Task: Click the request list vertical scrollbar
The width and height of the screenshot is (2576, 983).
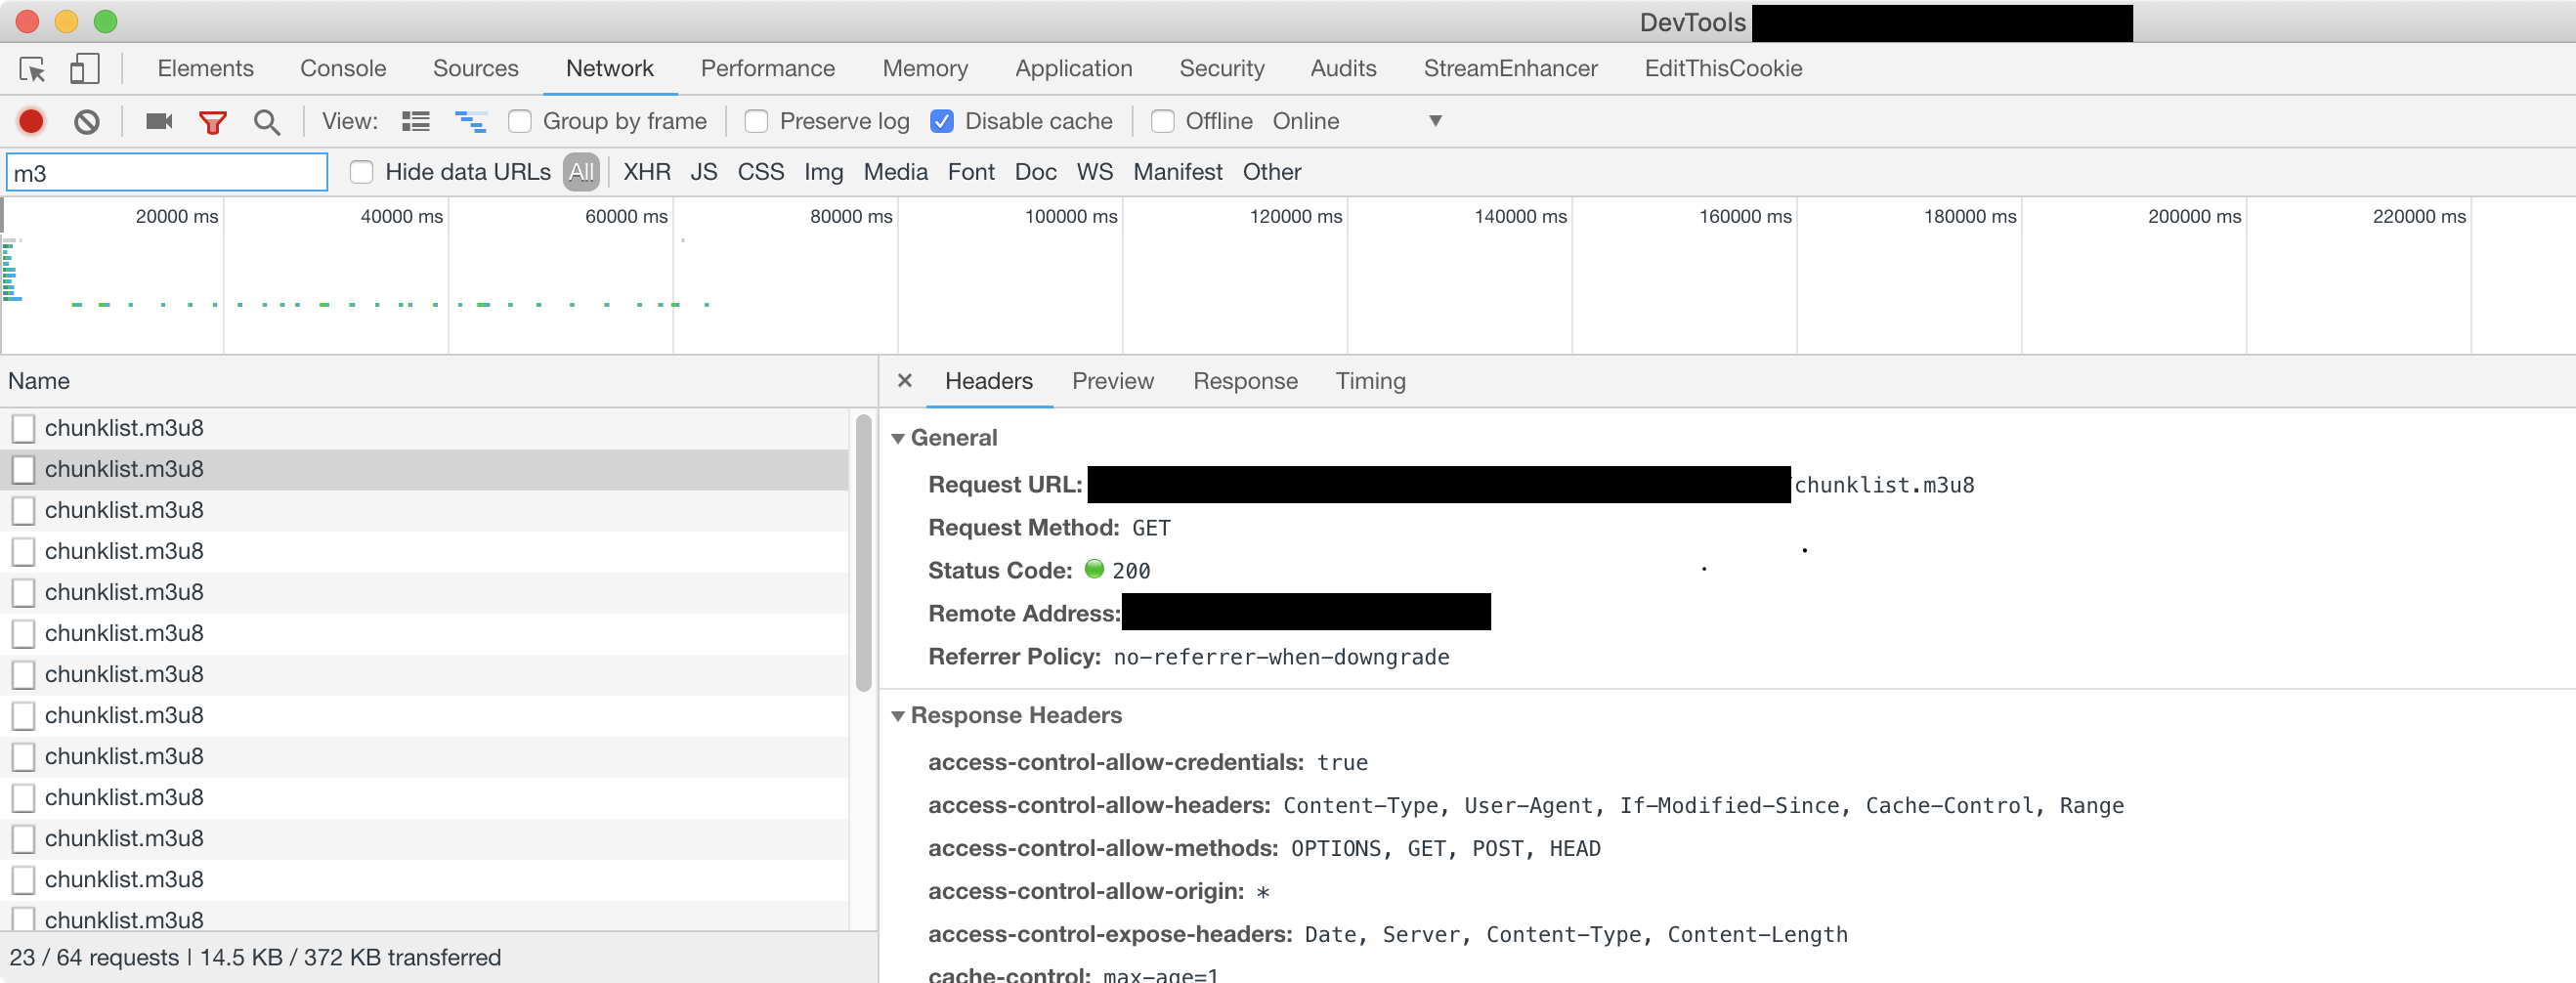Action: (x=864, y=552)
